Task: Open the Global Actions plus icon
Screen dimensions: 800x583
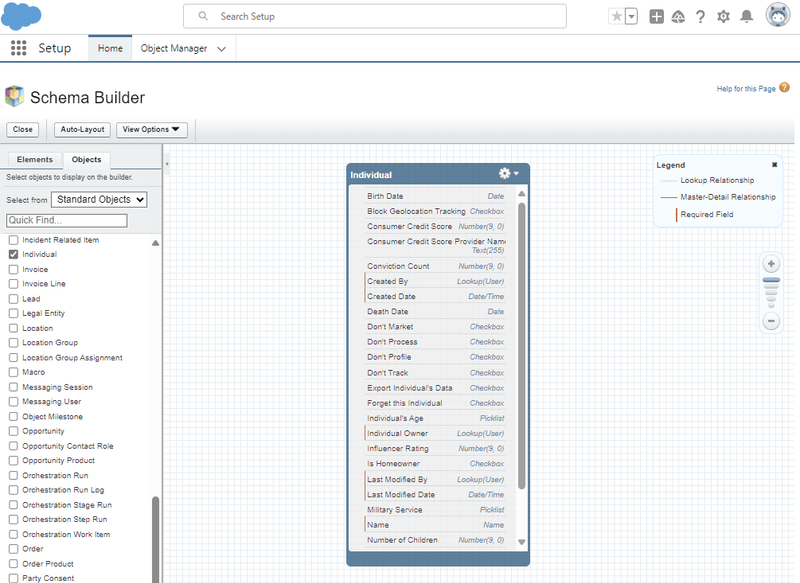Action: tap(656, 16)
